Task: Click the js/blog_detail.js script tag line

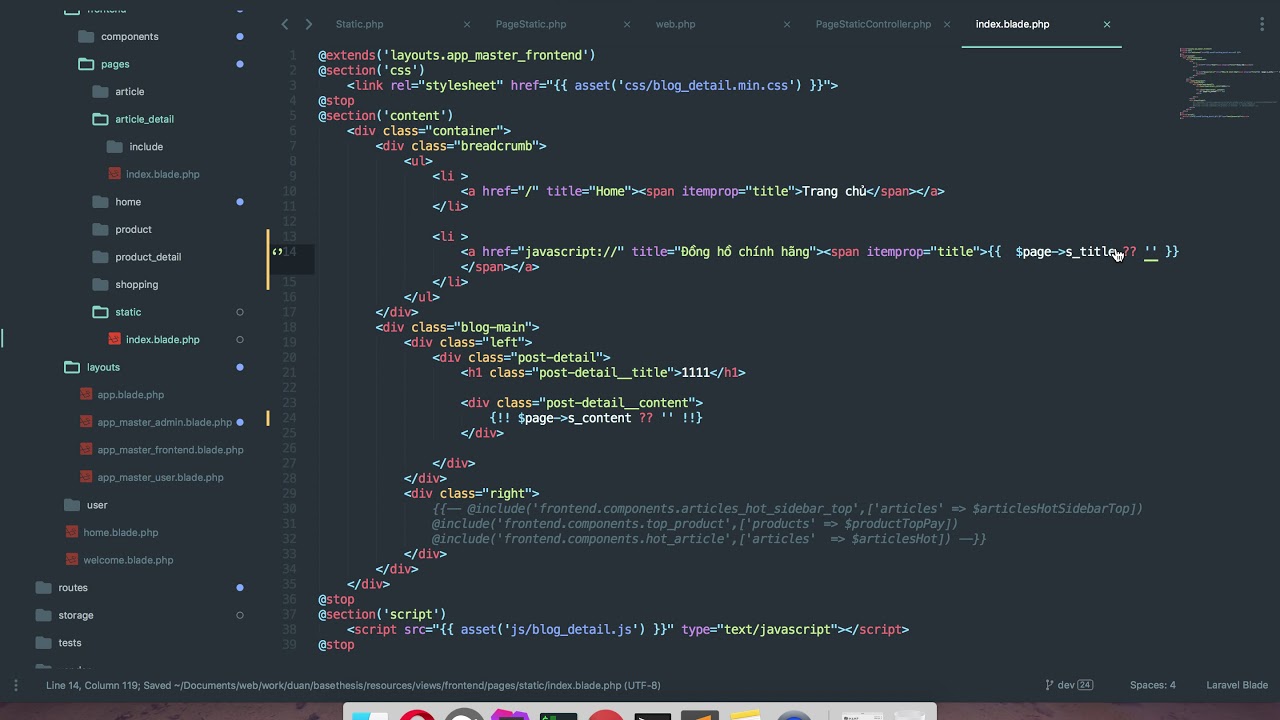Action: [628, 629]
